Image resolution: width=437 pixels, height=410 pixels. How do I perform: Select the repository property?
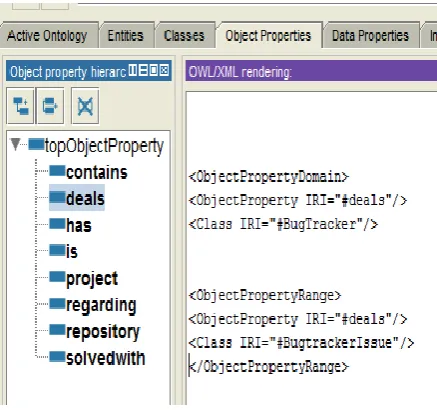(103, 332)
